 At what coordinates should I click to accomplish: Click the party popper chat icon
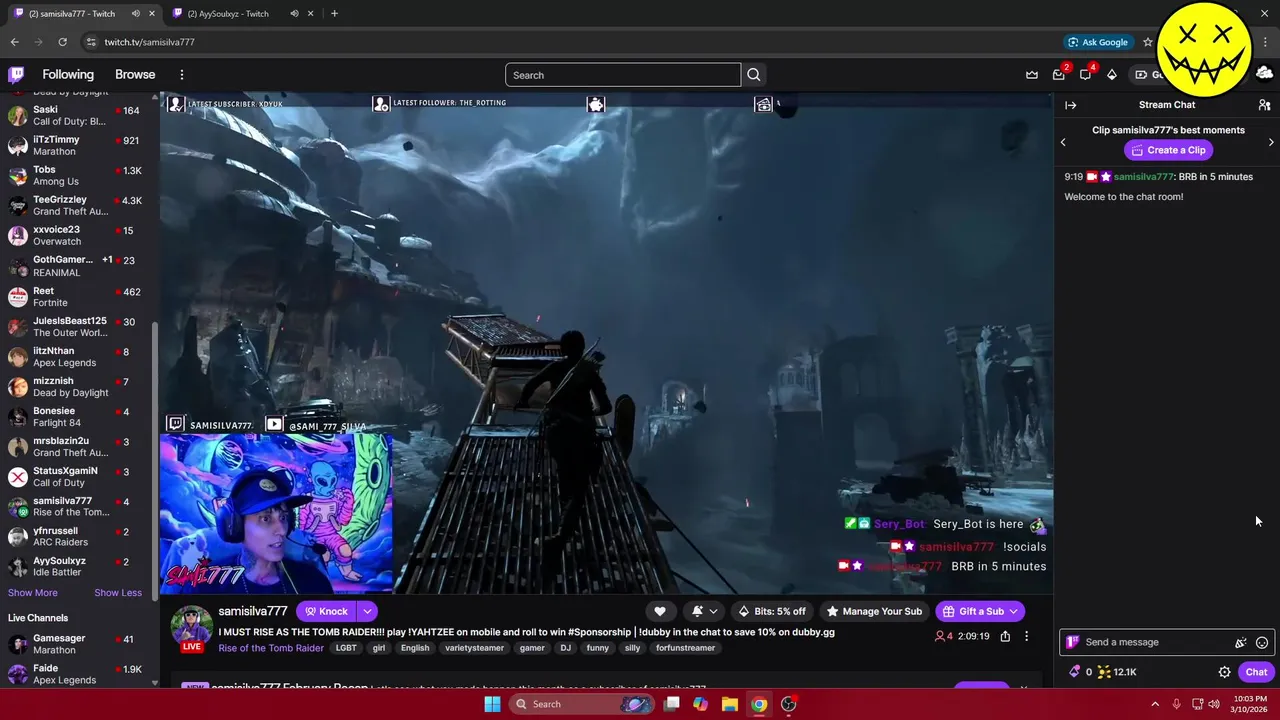tap(1240, 642)
